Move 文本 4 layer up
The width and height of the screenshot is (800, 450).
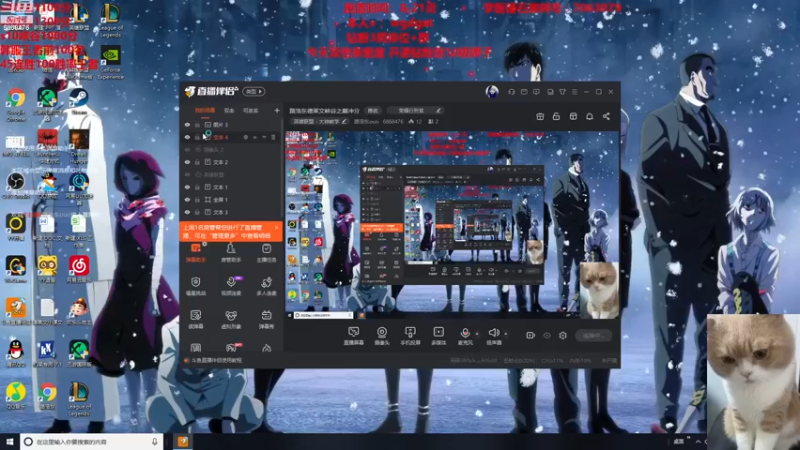[255, 137]
